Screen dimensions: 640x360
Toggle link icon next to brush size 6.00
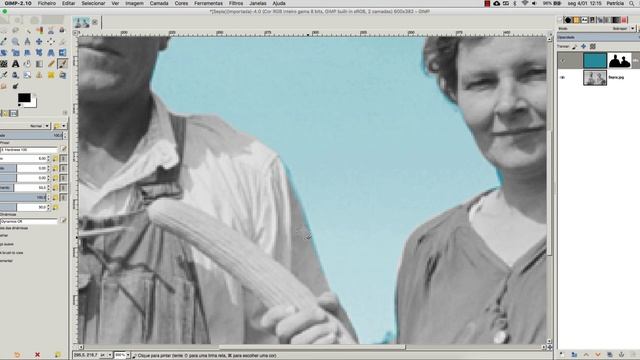(x=63, y=158)
